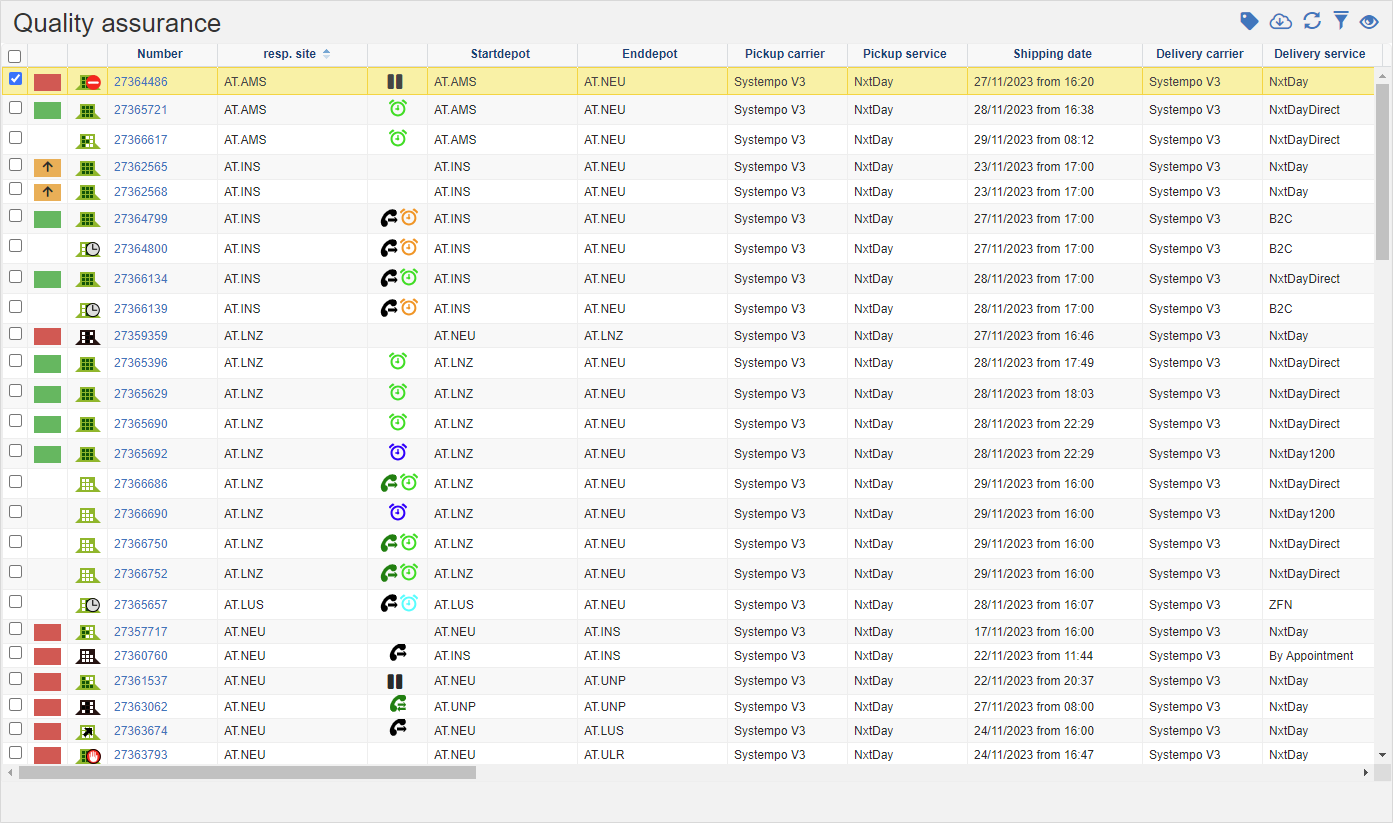Sort by the Shipping date column header
This screenshot has height=823, width=1393.
click(1052, 54)
